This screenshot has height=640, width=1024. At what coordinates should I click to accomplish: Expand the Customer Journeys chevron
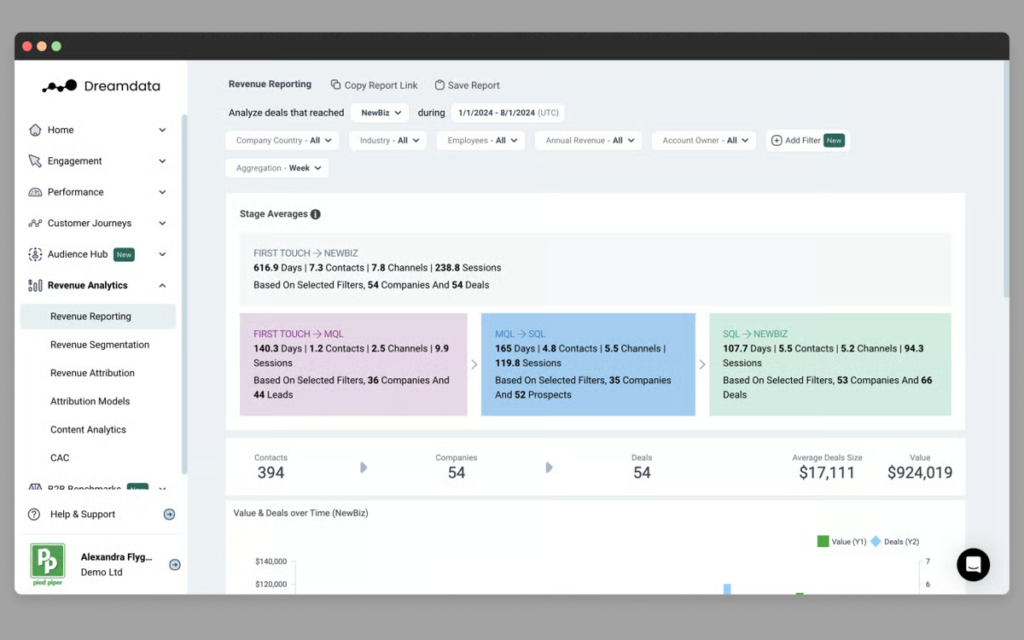coord(162,223)
